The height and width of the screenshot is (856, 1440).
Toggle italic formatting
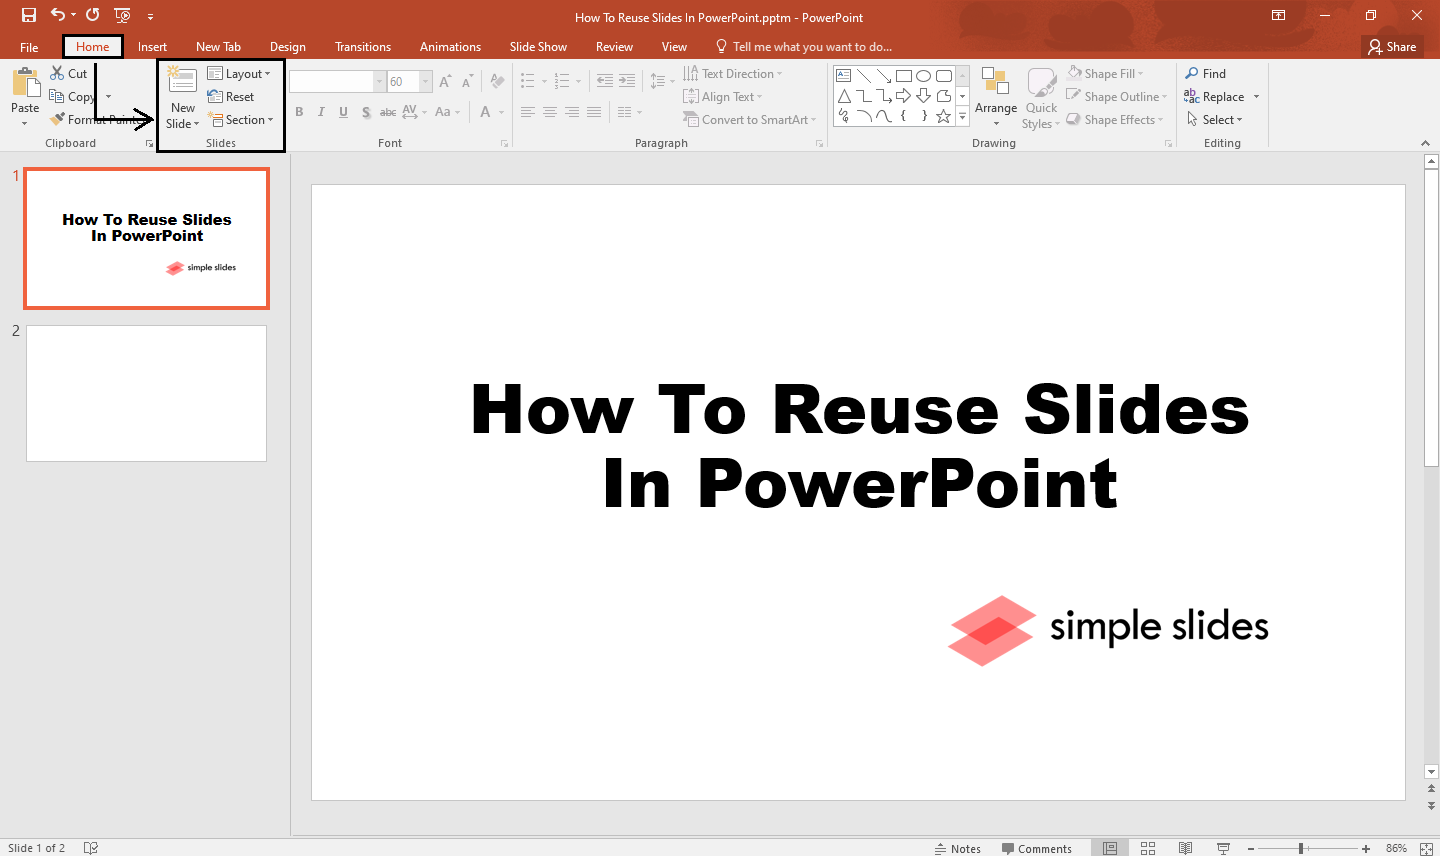point(321,112)
